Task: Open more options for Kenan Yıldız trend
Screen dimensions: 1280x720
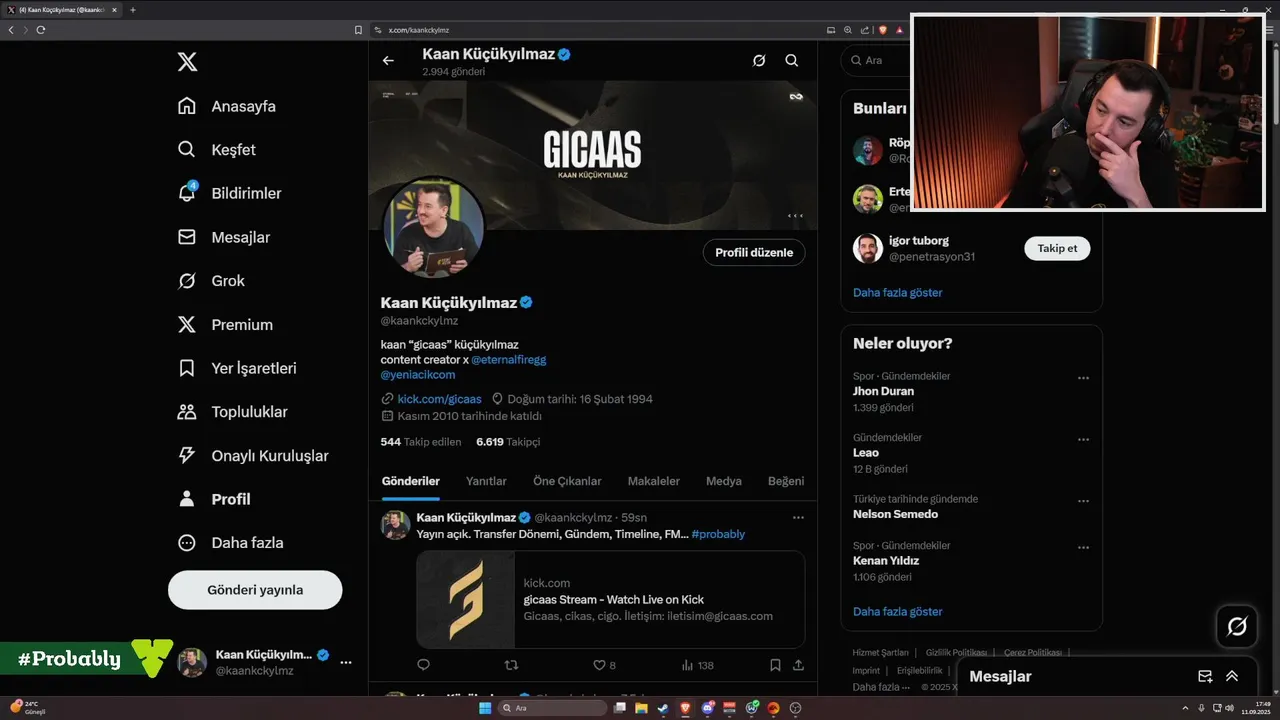Action: point(1083,547)
